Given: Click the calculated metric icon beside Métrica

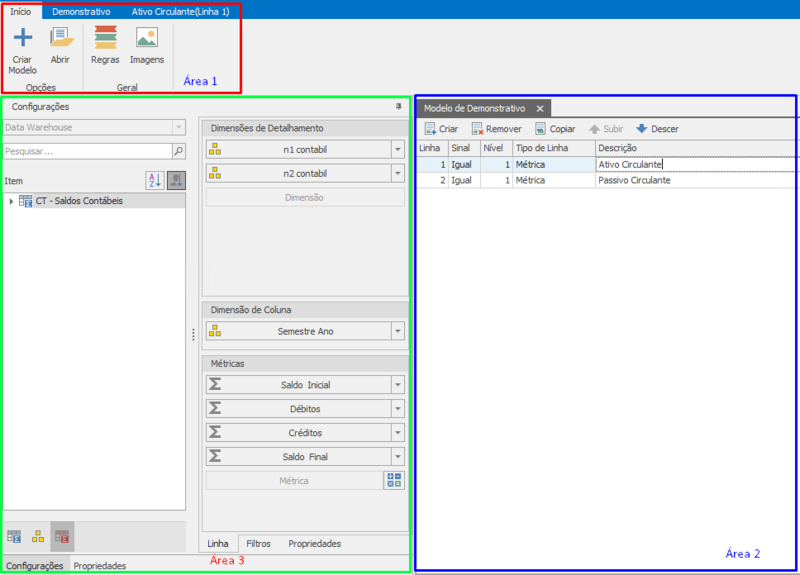Looking at the screenshot, I should click(x=394, y=480).
